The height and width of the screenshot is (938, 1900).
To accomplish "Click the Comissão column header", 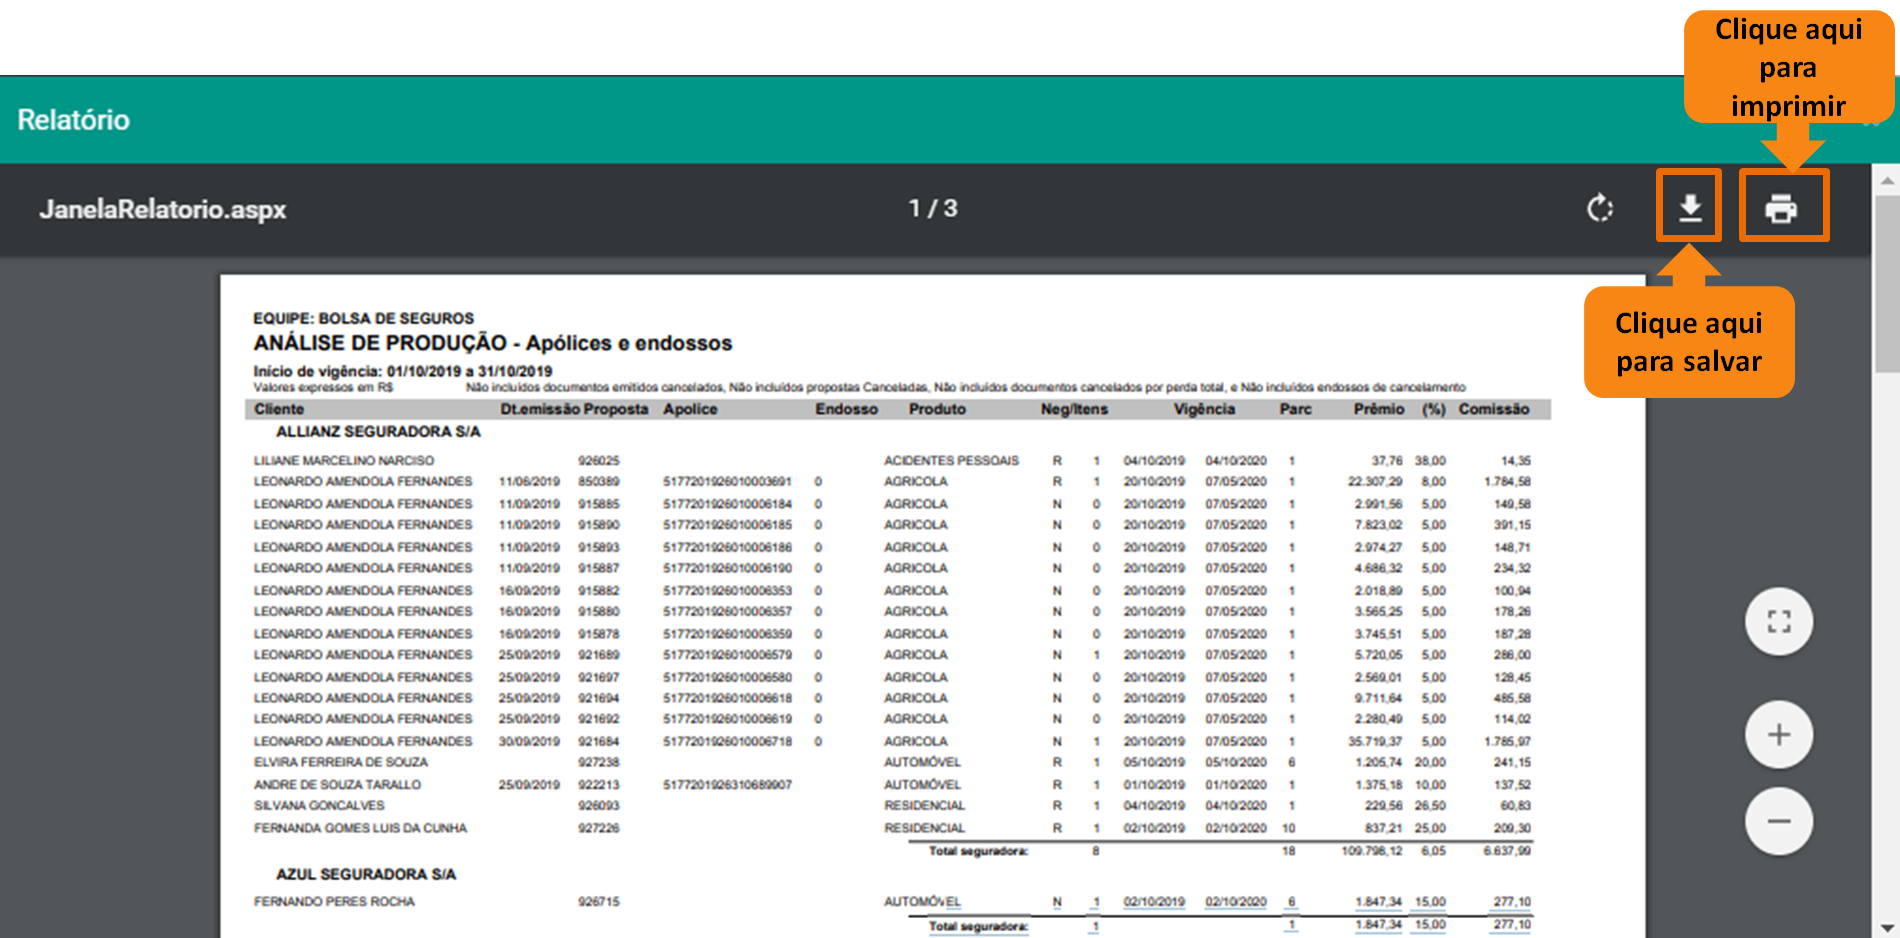I will tap(1494, 409).
